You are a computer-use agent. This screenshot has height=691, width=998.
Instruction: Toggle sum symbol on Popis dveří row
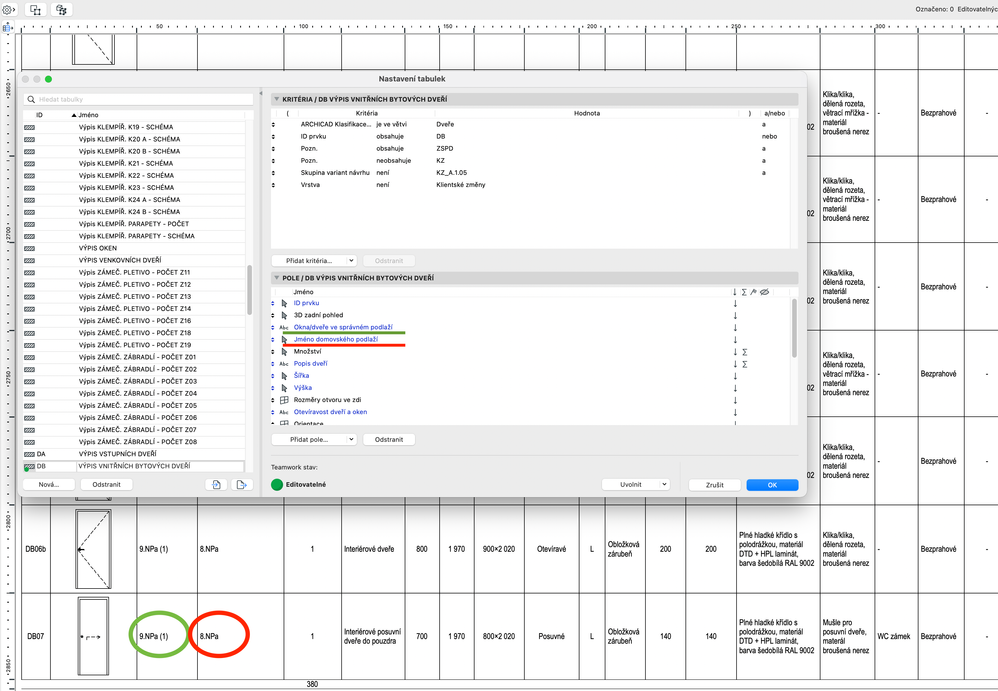pyautogui.click(x=745, y=364)
